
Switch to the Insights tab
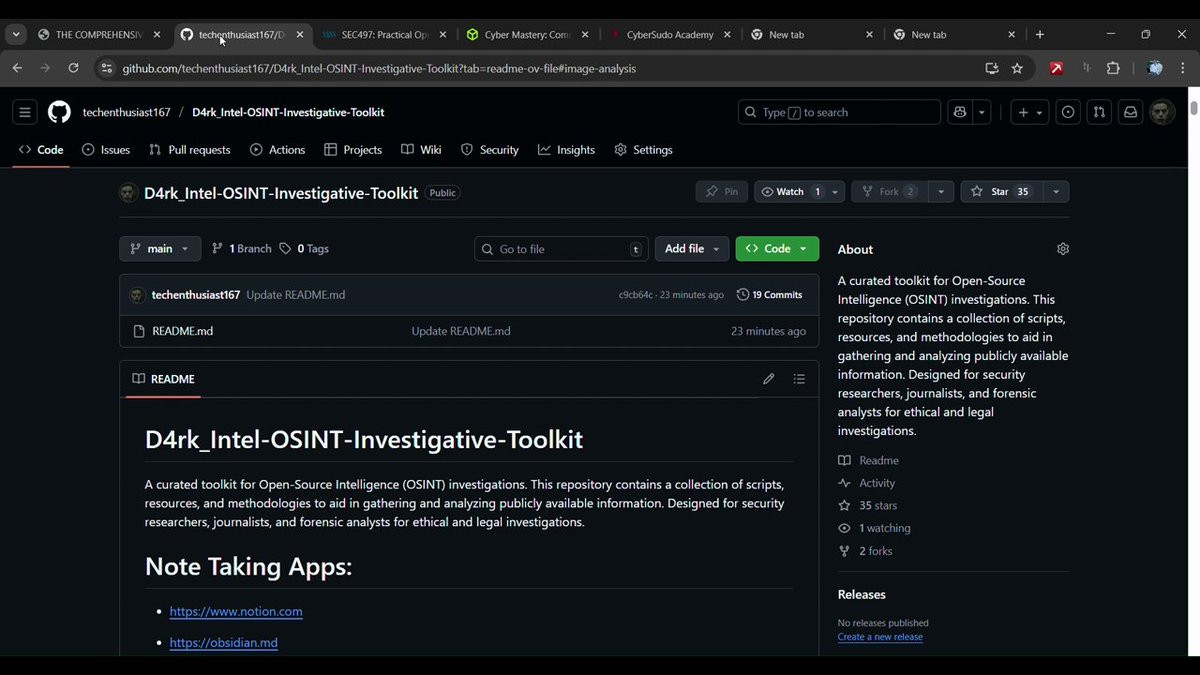566,150
